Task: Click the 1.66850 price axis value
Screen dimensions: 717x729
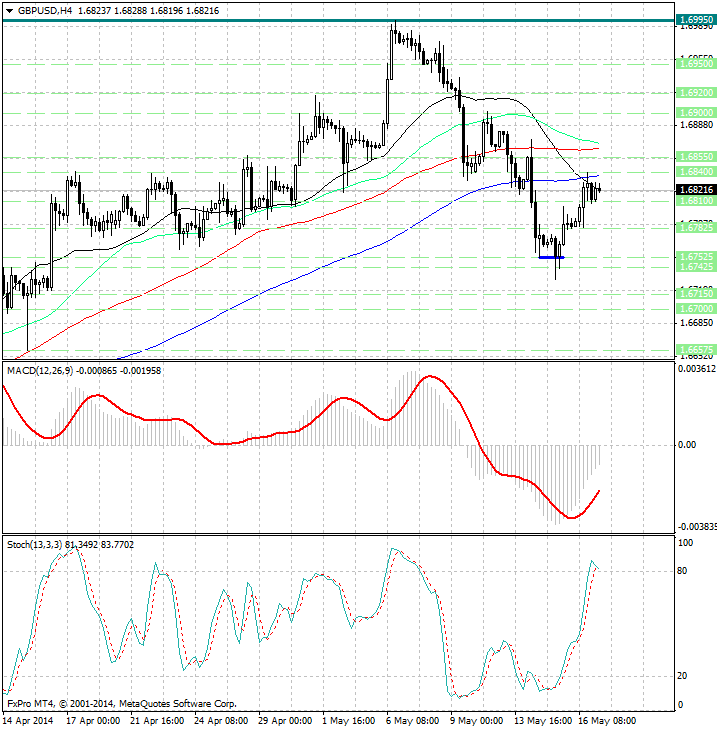Action: [x=696, y=323]
